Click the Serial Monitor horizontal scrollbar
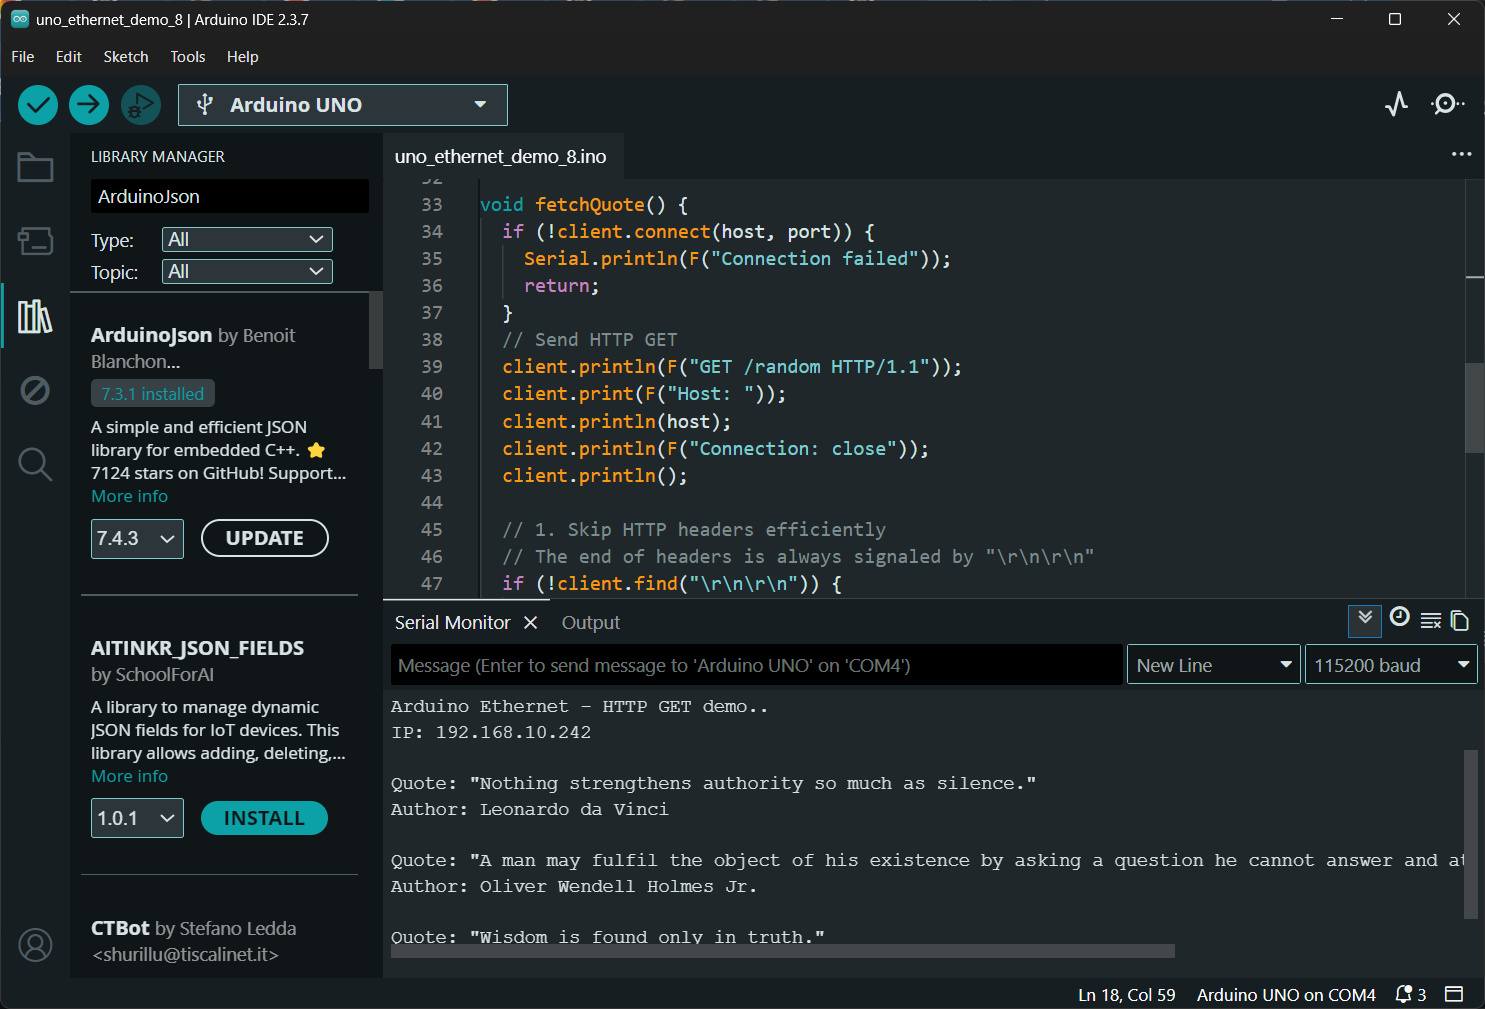Image resolution: width=1485 pixels, height=1009 pixels. 782,951
